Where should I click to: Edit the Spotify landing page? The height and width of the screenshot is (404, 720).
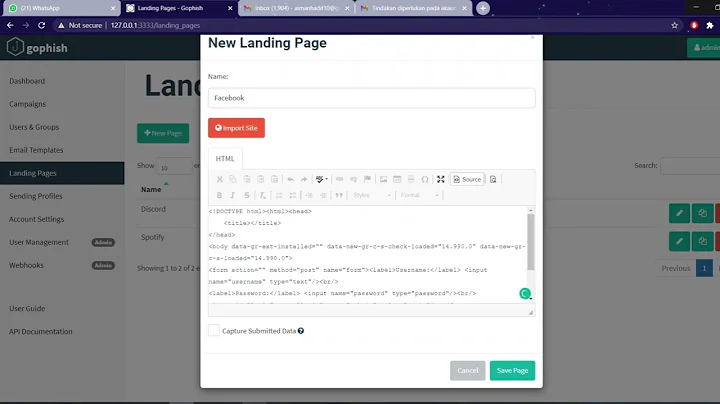click(679, 241)
